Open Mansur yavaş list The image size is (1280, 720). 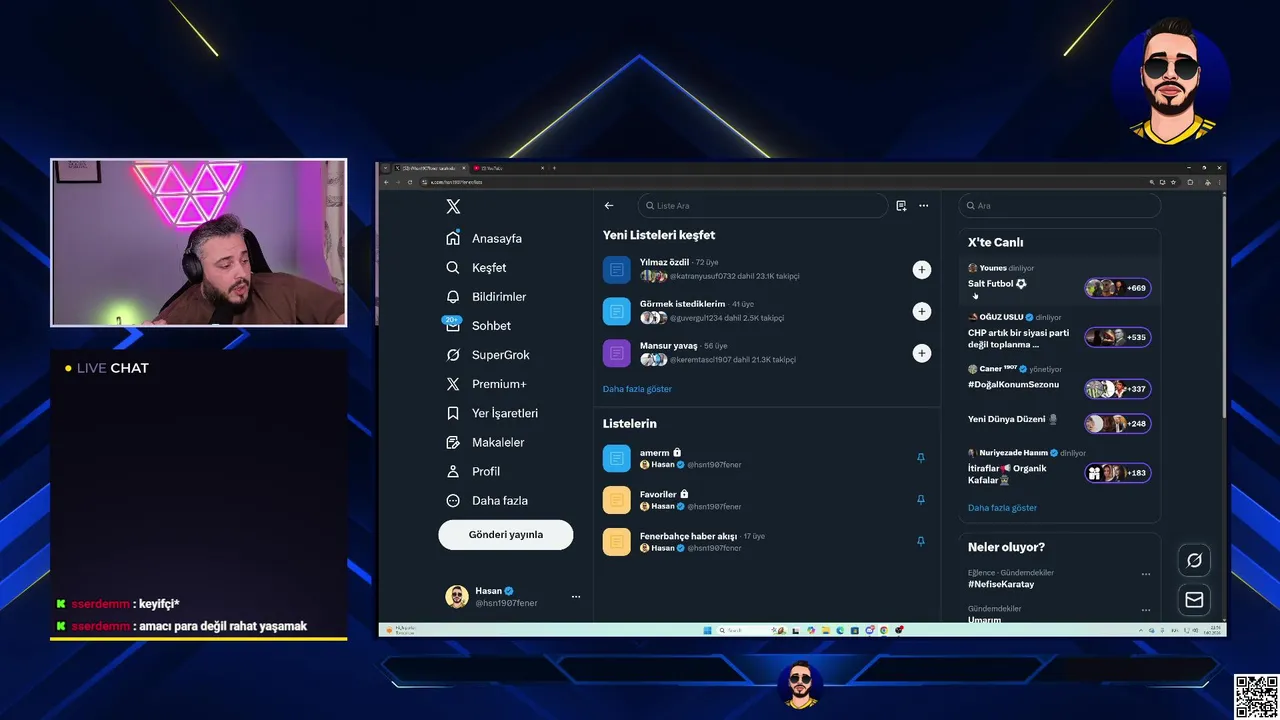(767, 353)
